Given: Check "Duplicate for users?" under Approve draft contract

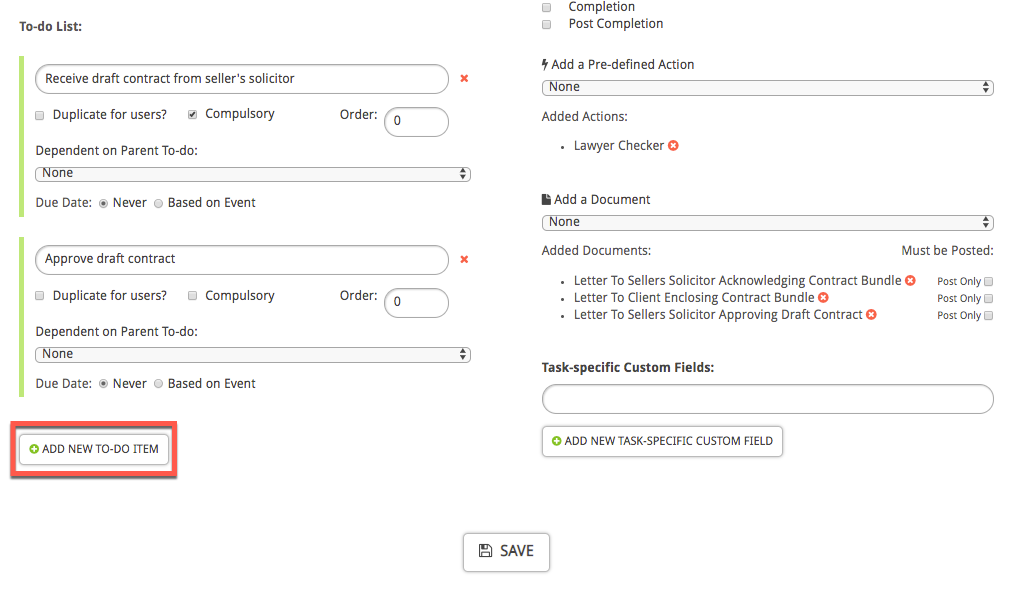Looking at the screenshot, I should [x=39, y=296].
